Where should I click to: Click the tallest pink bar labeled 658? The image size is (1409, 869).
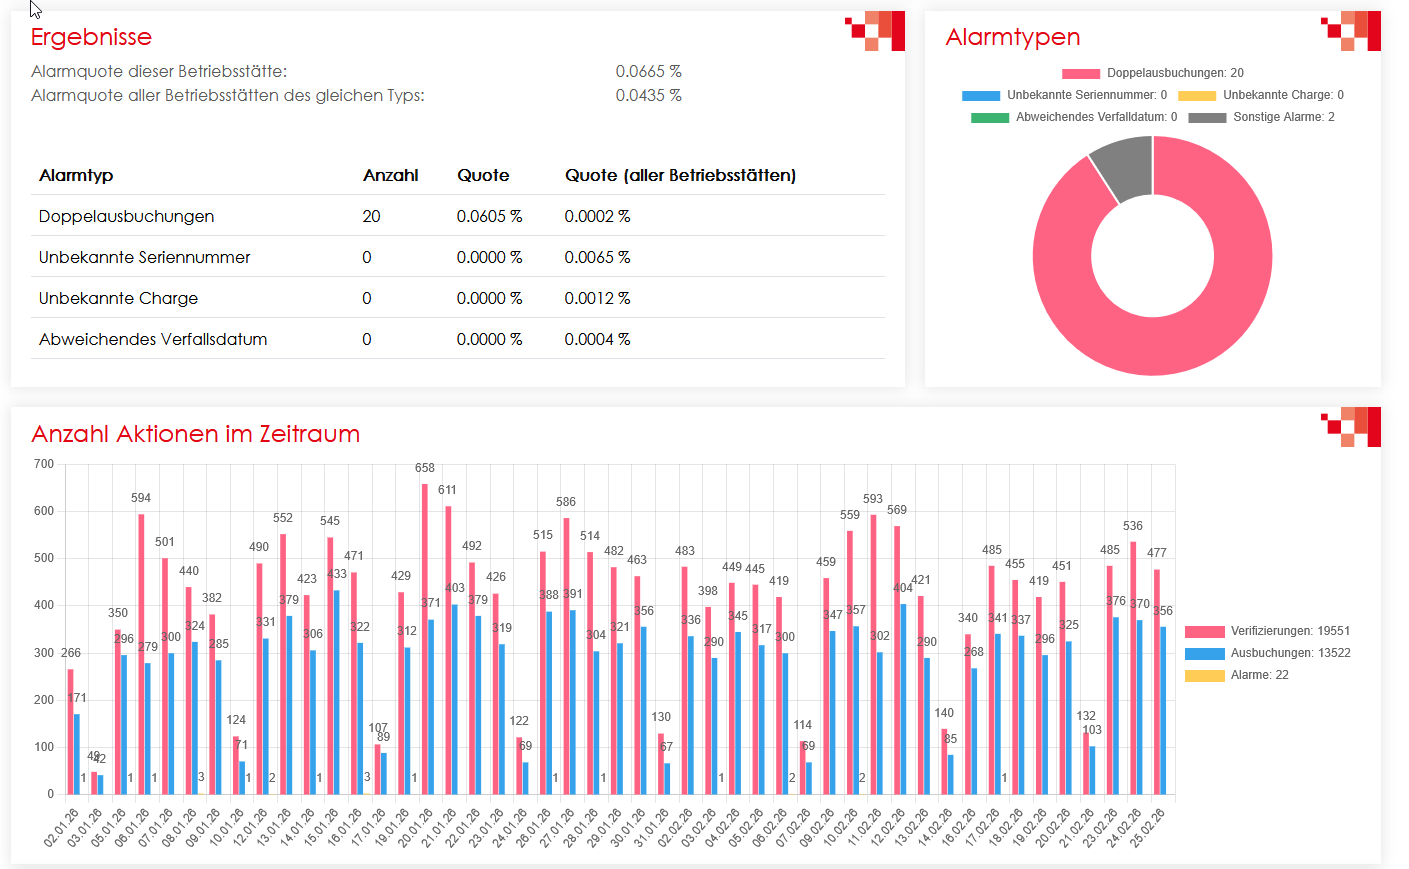coord(425,640)
